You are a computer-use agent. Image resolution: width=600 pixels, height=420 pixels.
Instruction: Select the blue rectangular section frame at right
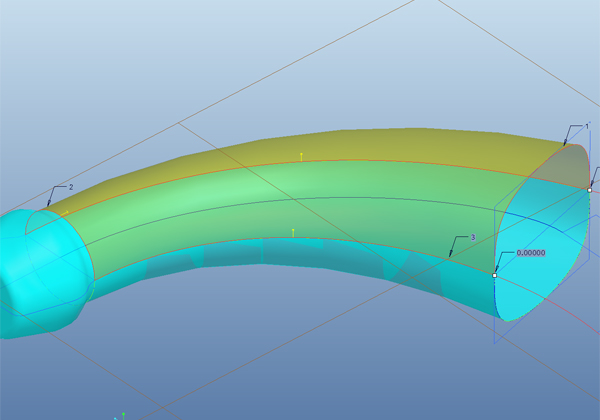click(x=496, y=320)
